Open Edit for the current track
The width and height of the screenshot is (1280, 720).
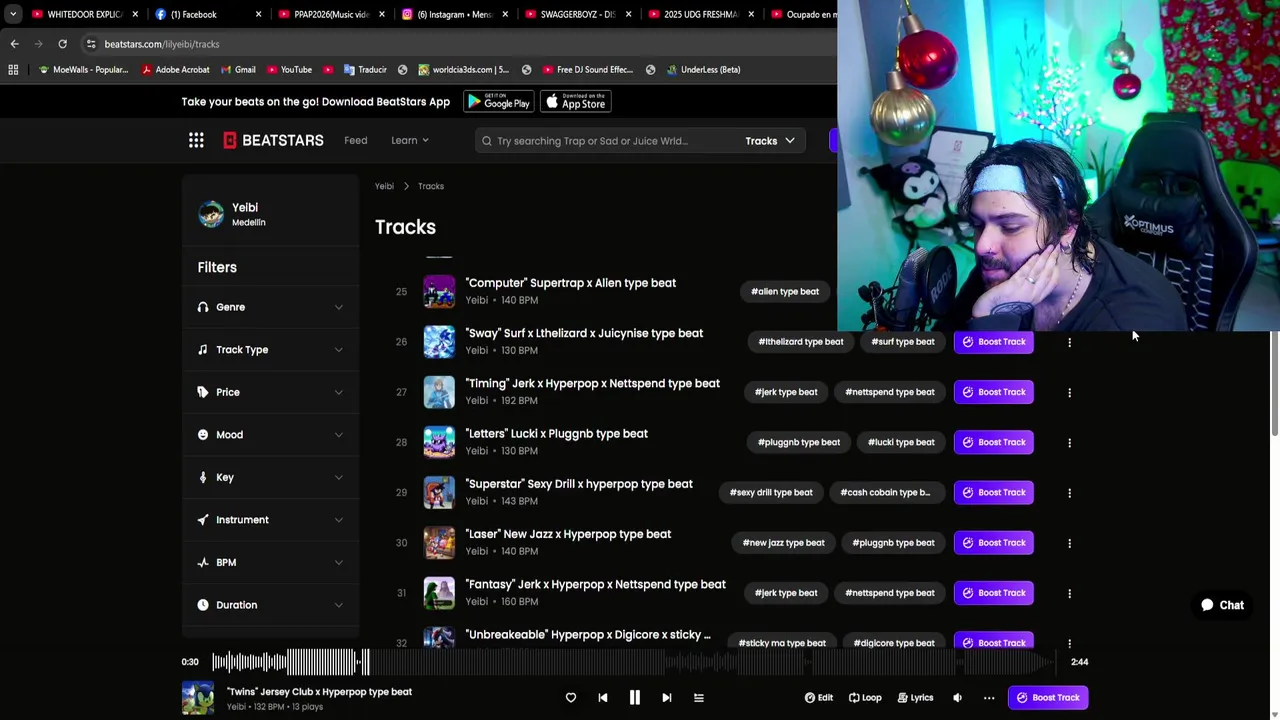[819, 698]
